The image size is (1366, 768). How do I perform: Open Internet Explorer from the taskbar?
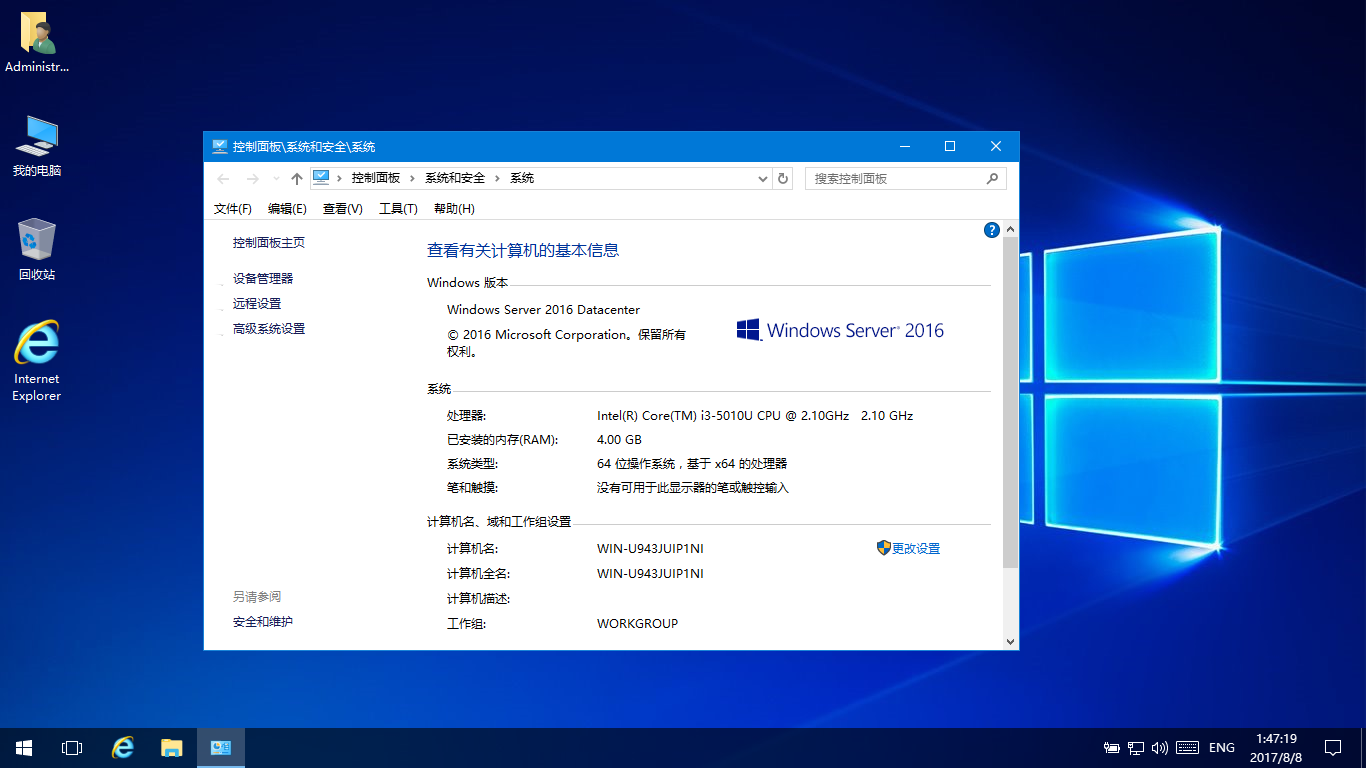tap(123, 748)
